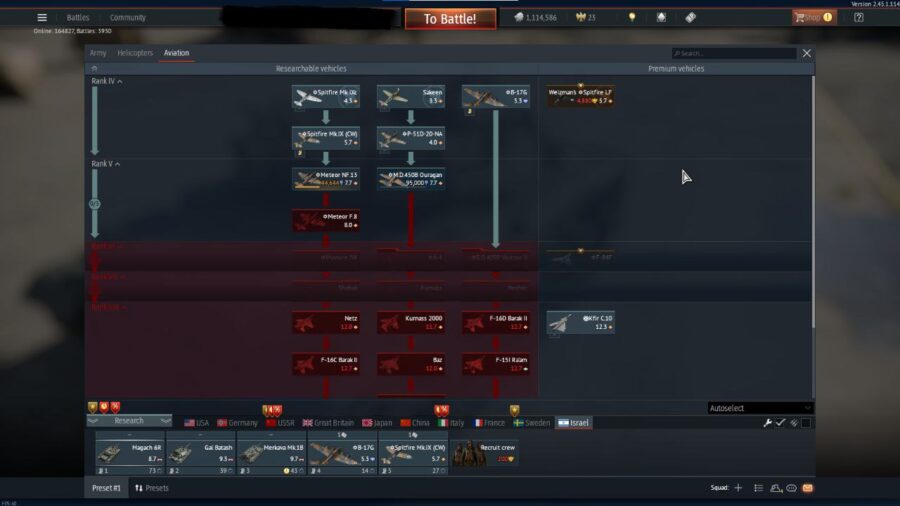Open the hamburger main menu

42,17
